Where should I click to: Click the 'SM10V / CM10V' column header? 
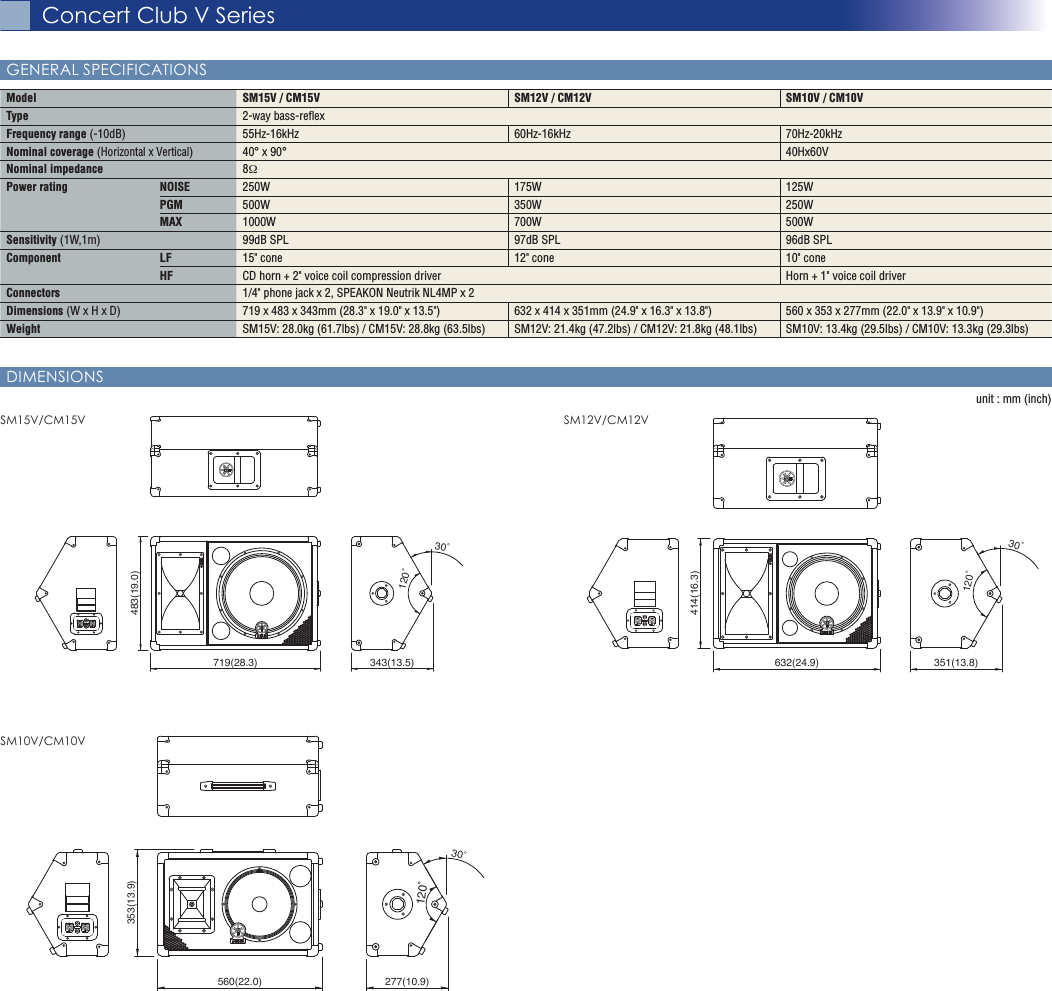point(825,98)
